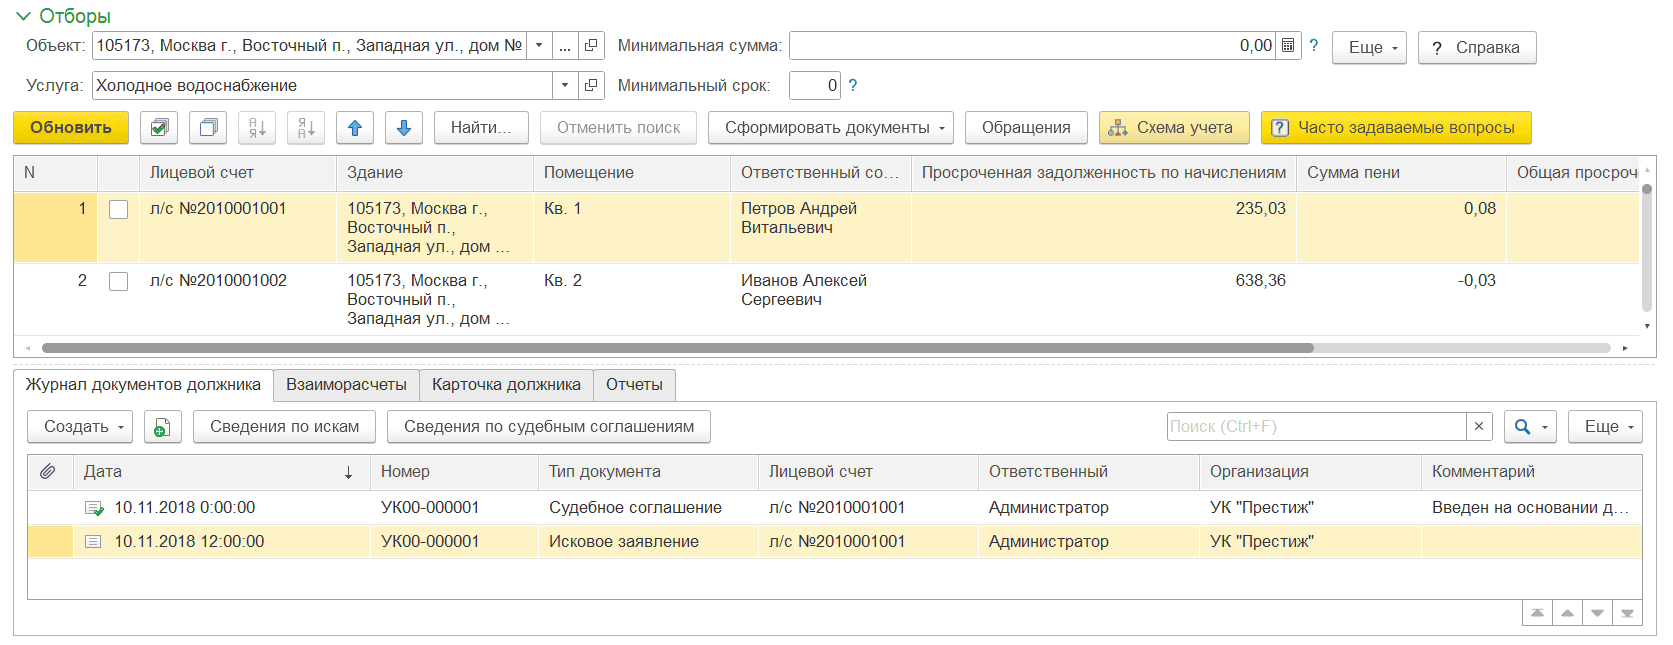1673x645 pixels.
Task: Check the box for л/с №2010001002
Action: 118,281
